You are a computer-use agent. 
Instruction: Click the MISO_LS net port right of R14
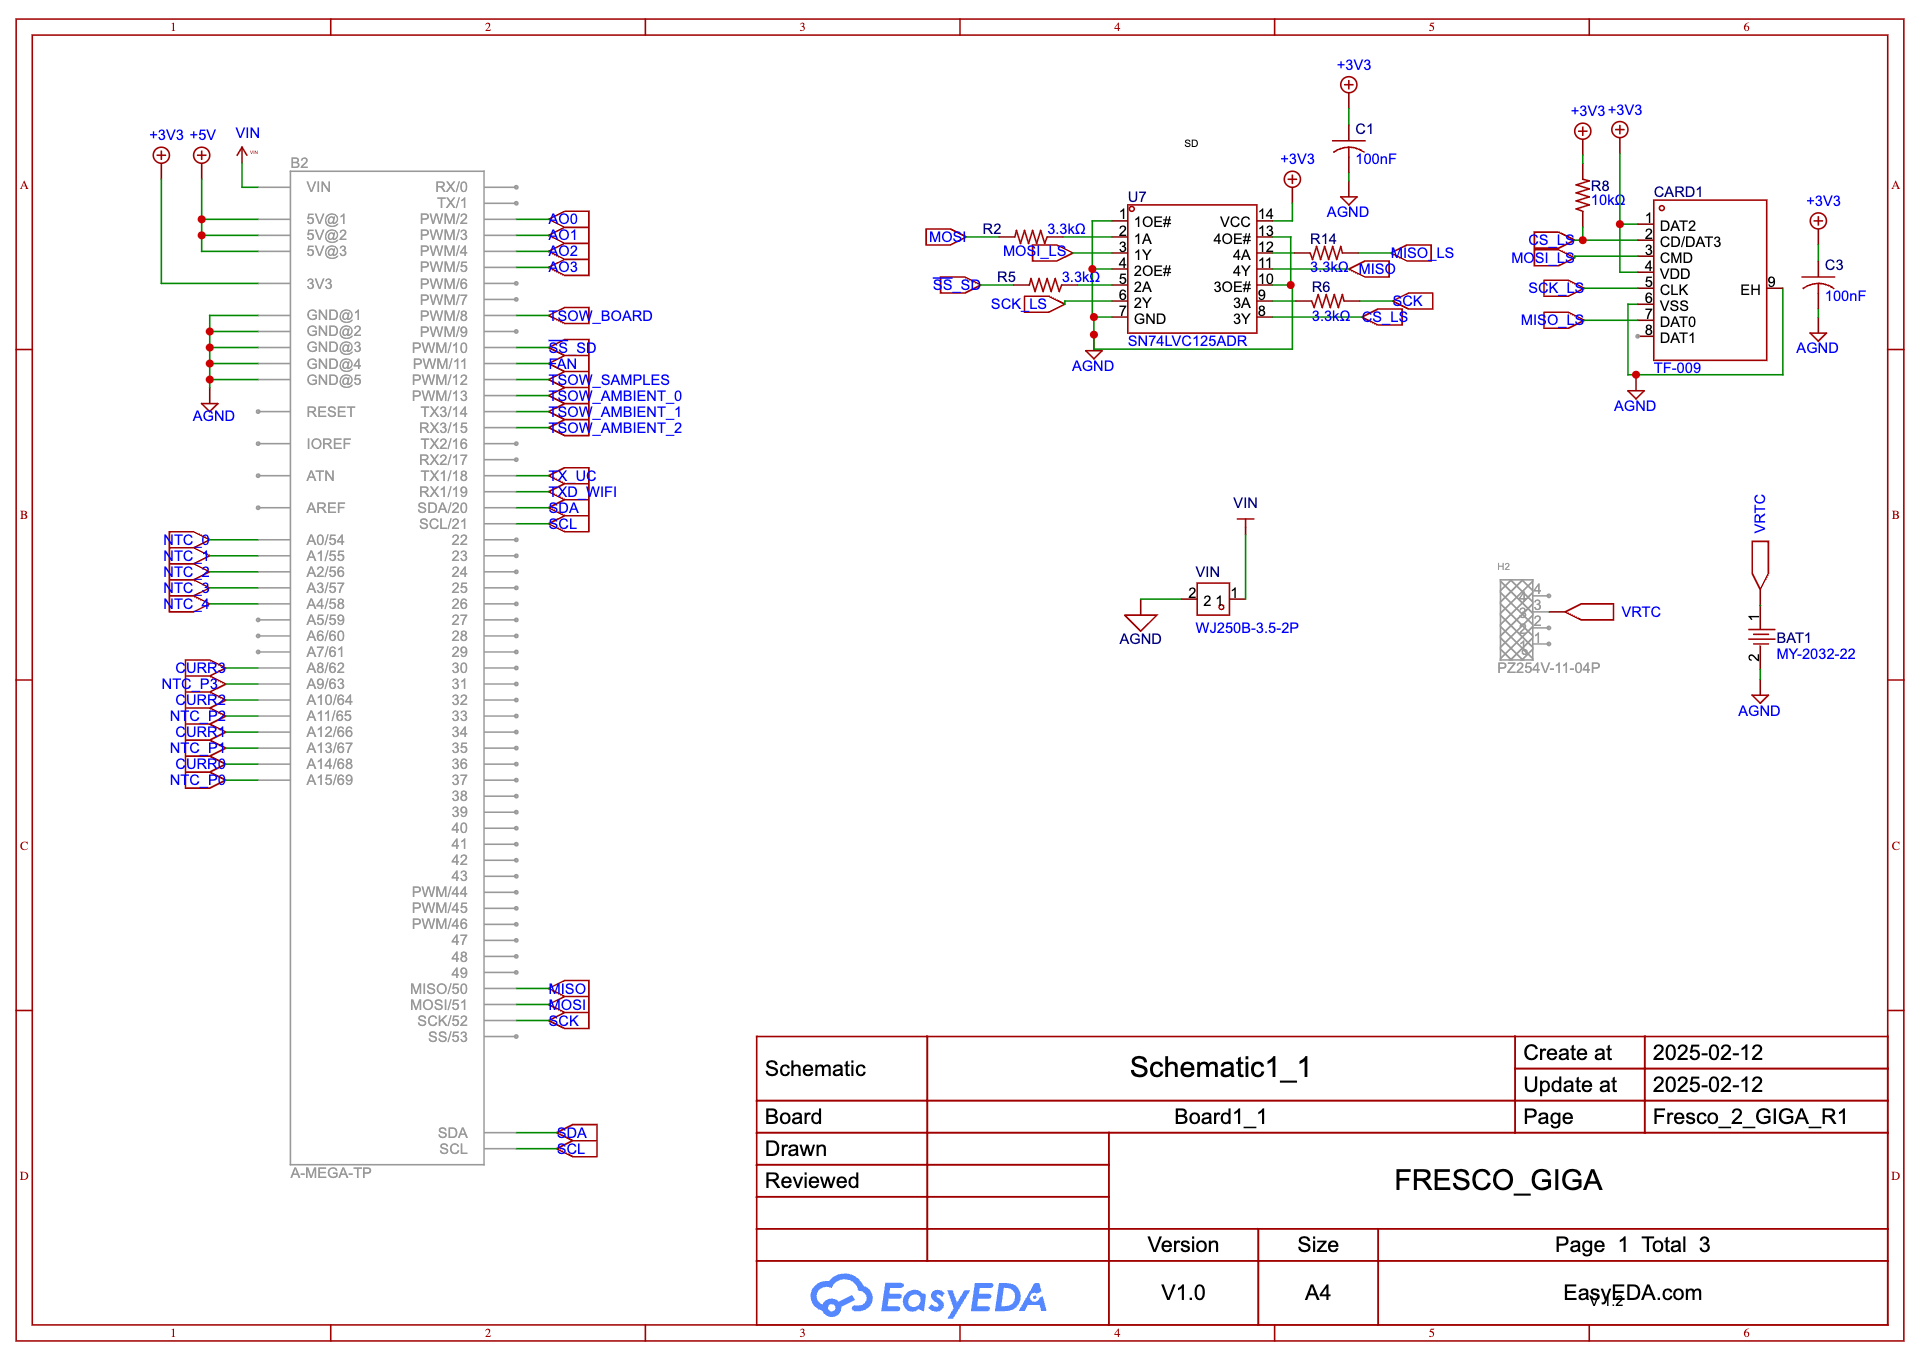[x=1412, y=253]
